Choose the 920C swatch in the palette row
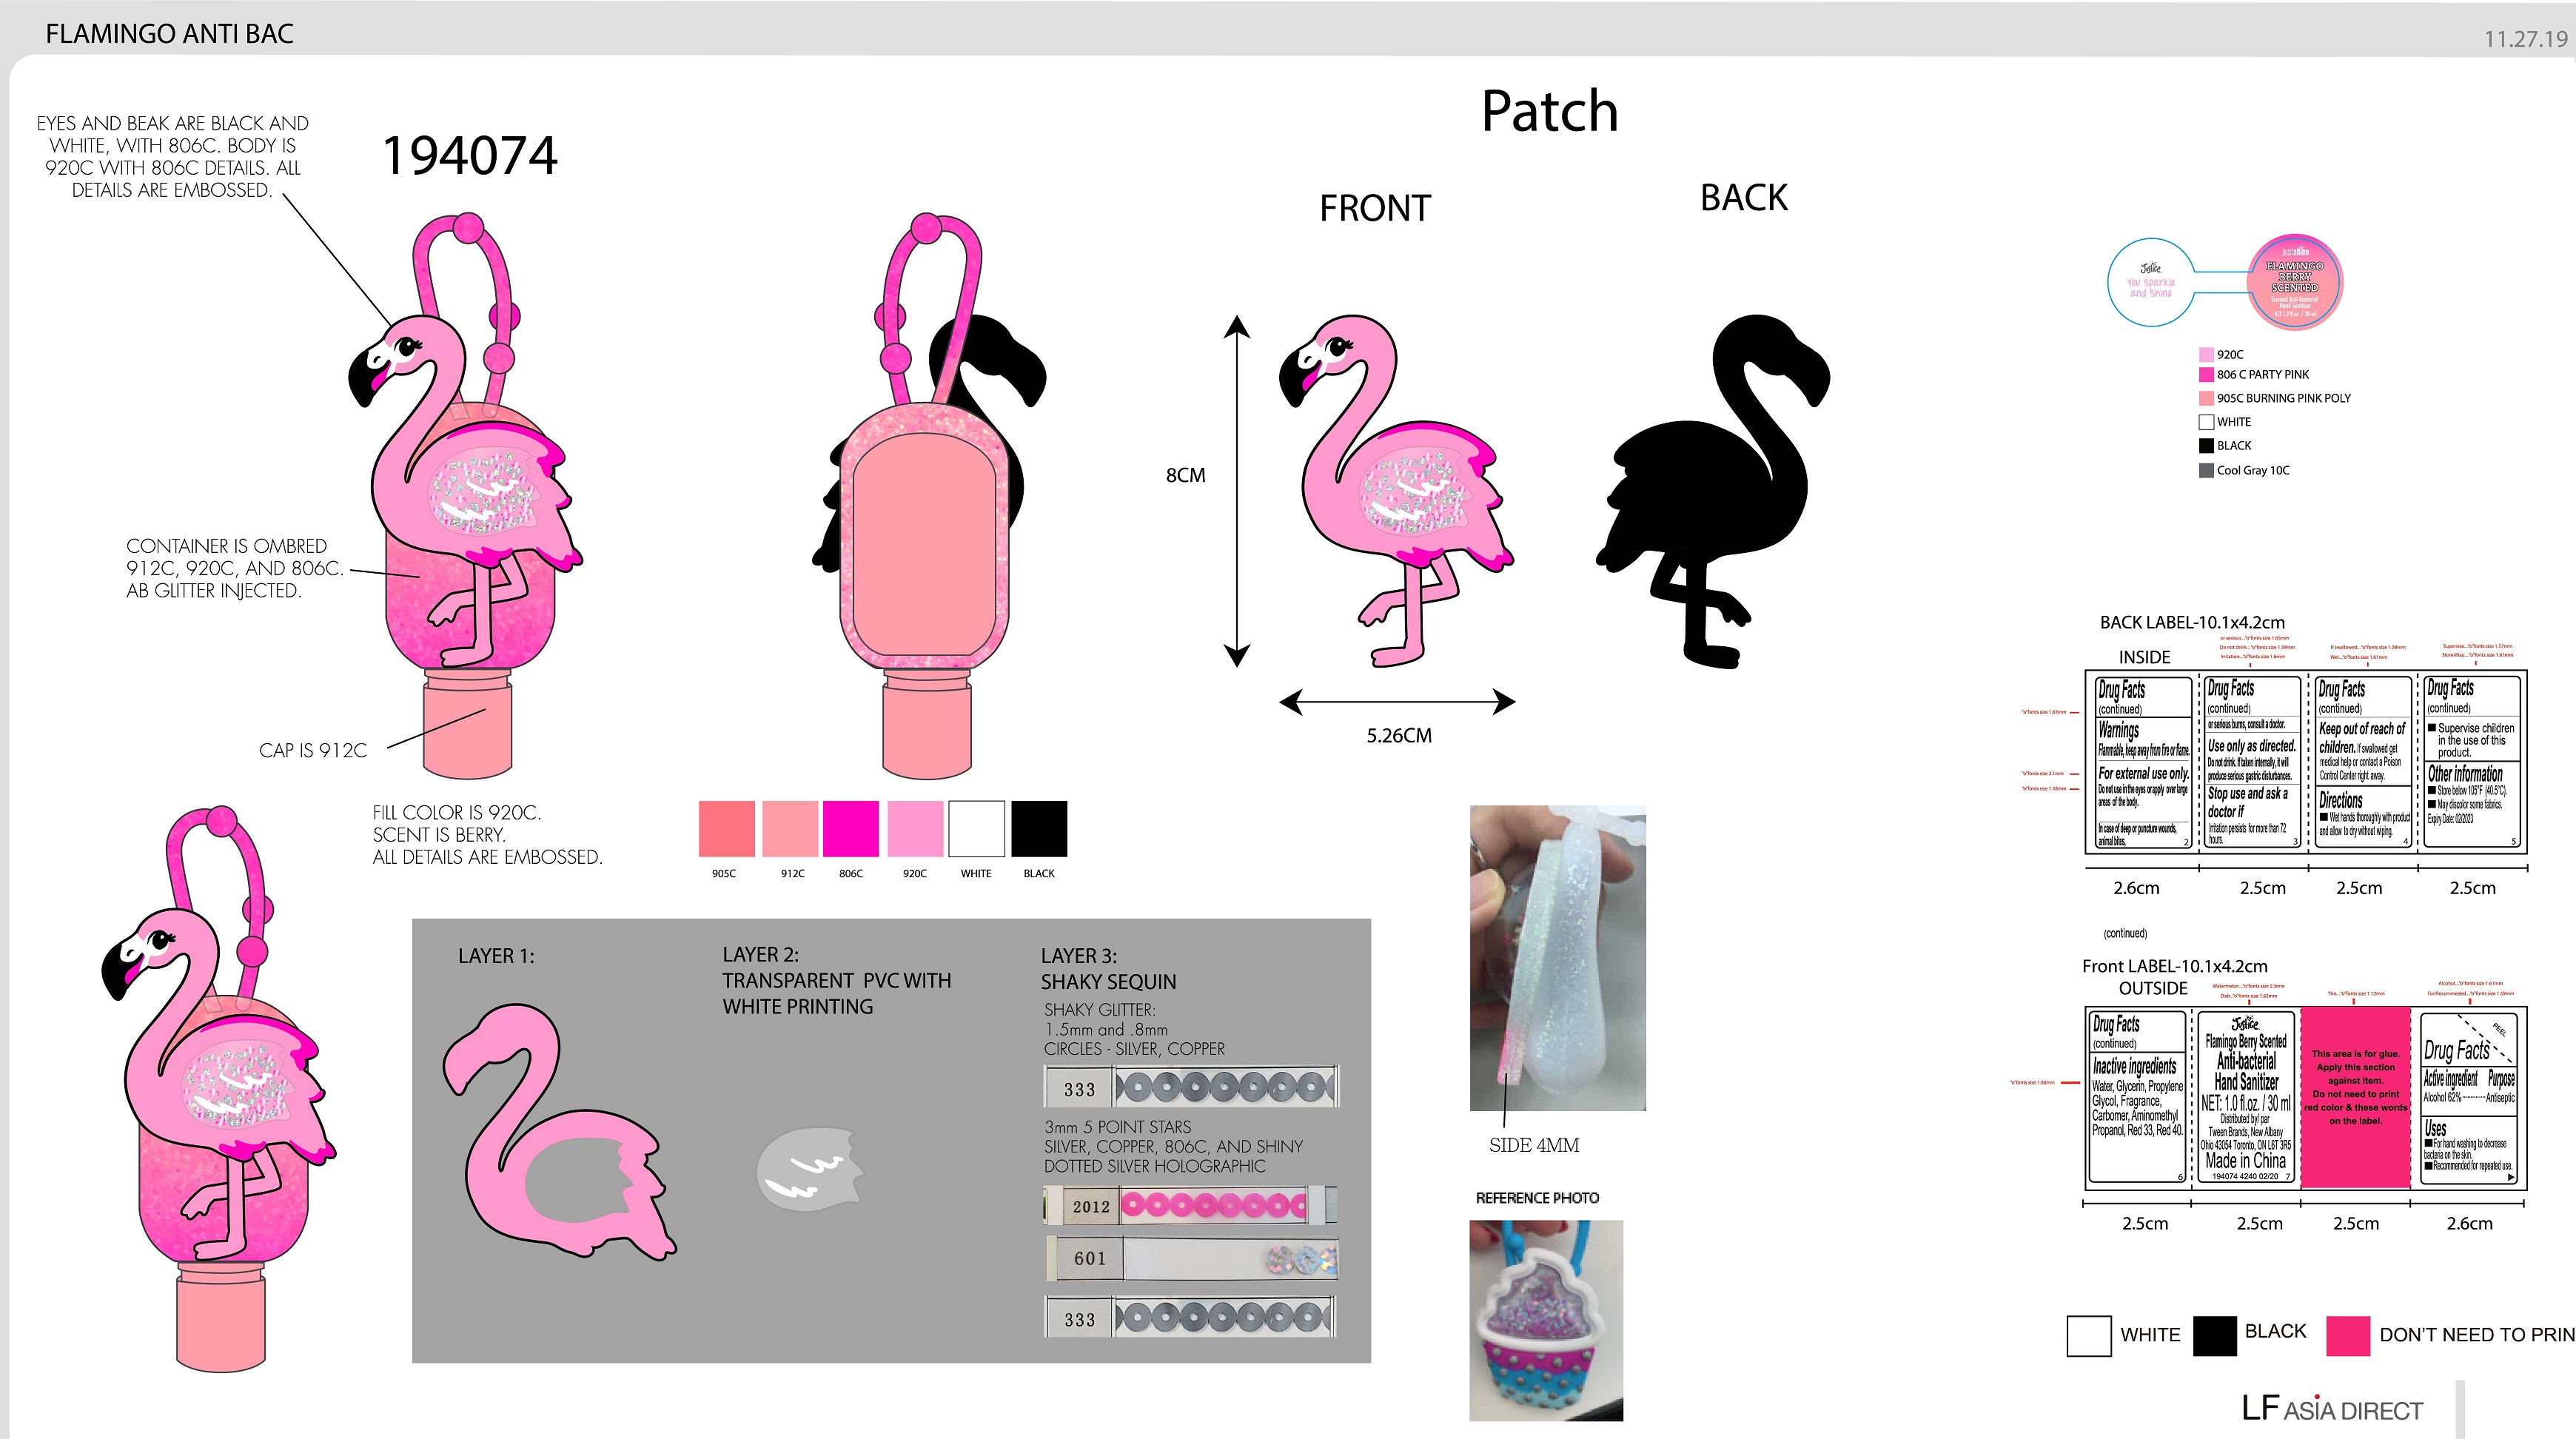Image resolution: width=2576 pixels, height=1439 pixels. 915,828
